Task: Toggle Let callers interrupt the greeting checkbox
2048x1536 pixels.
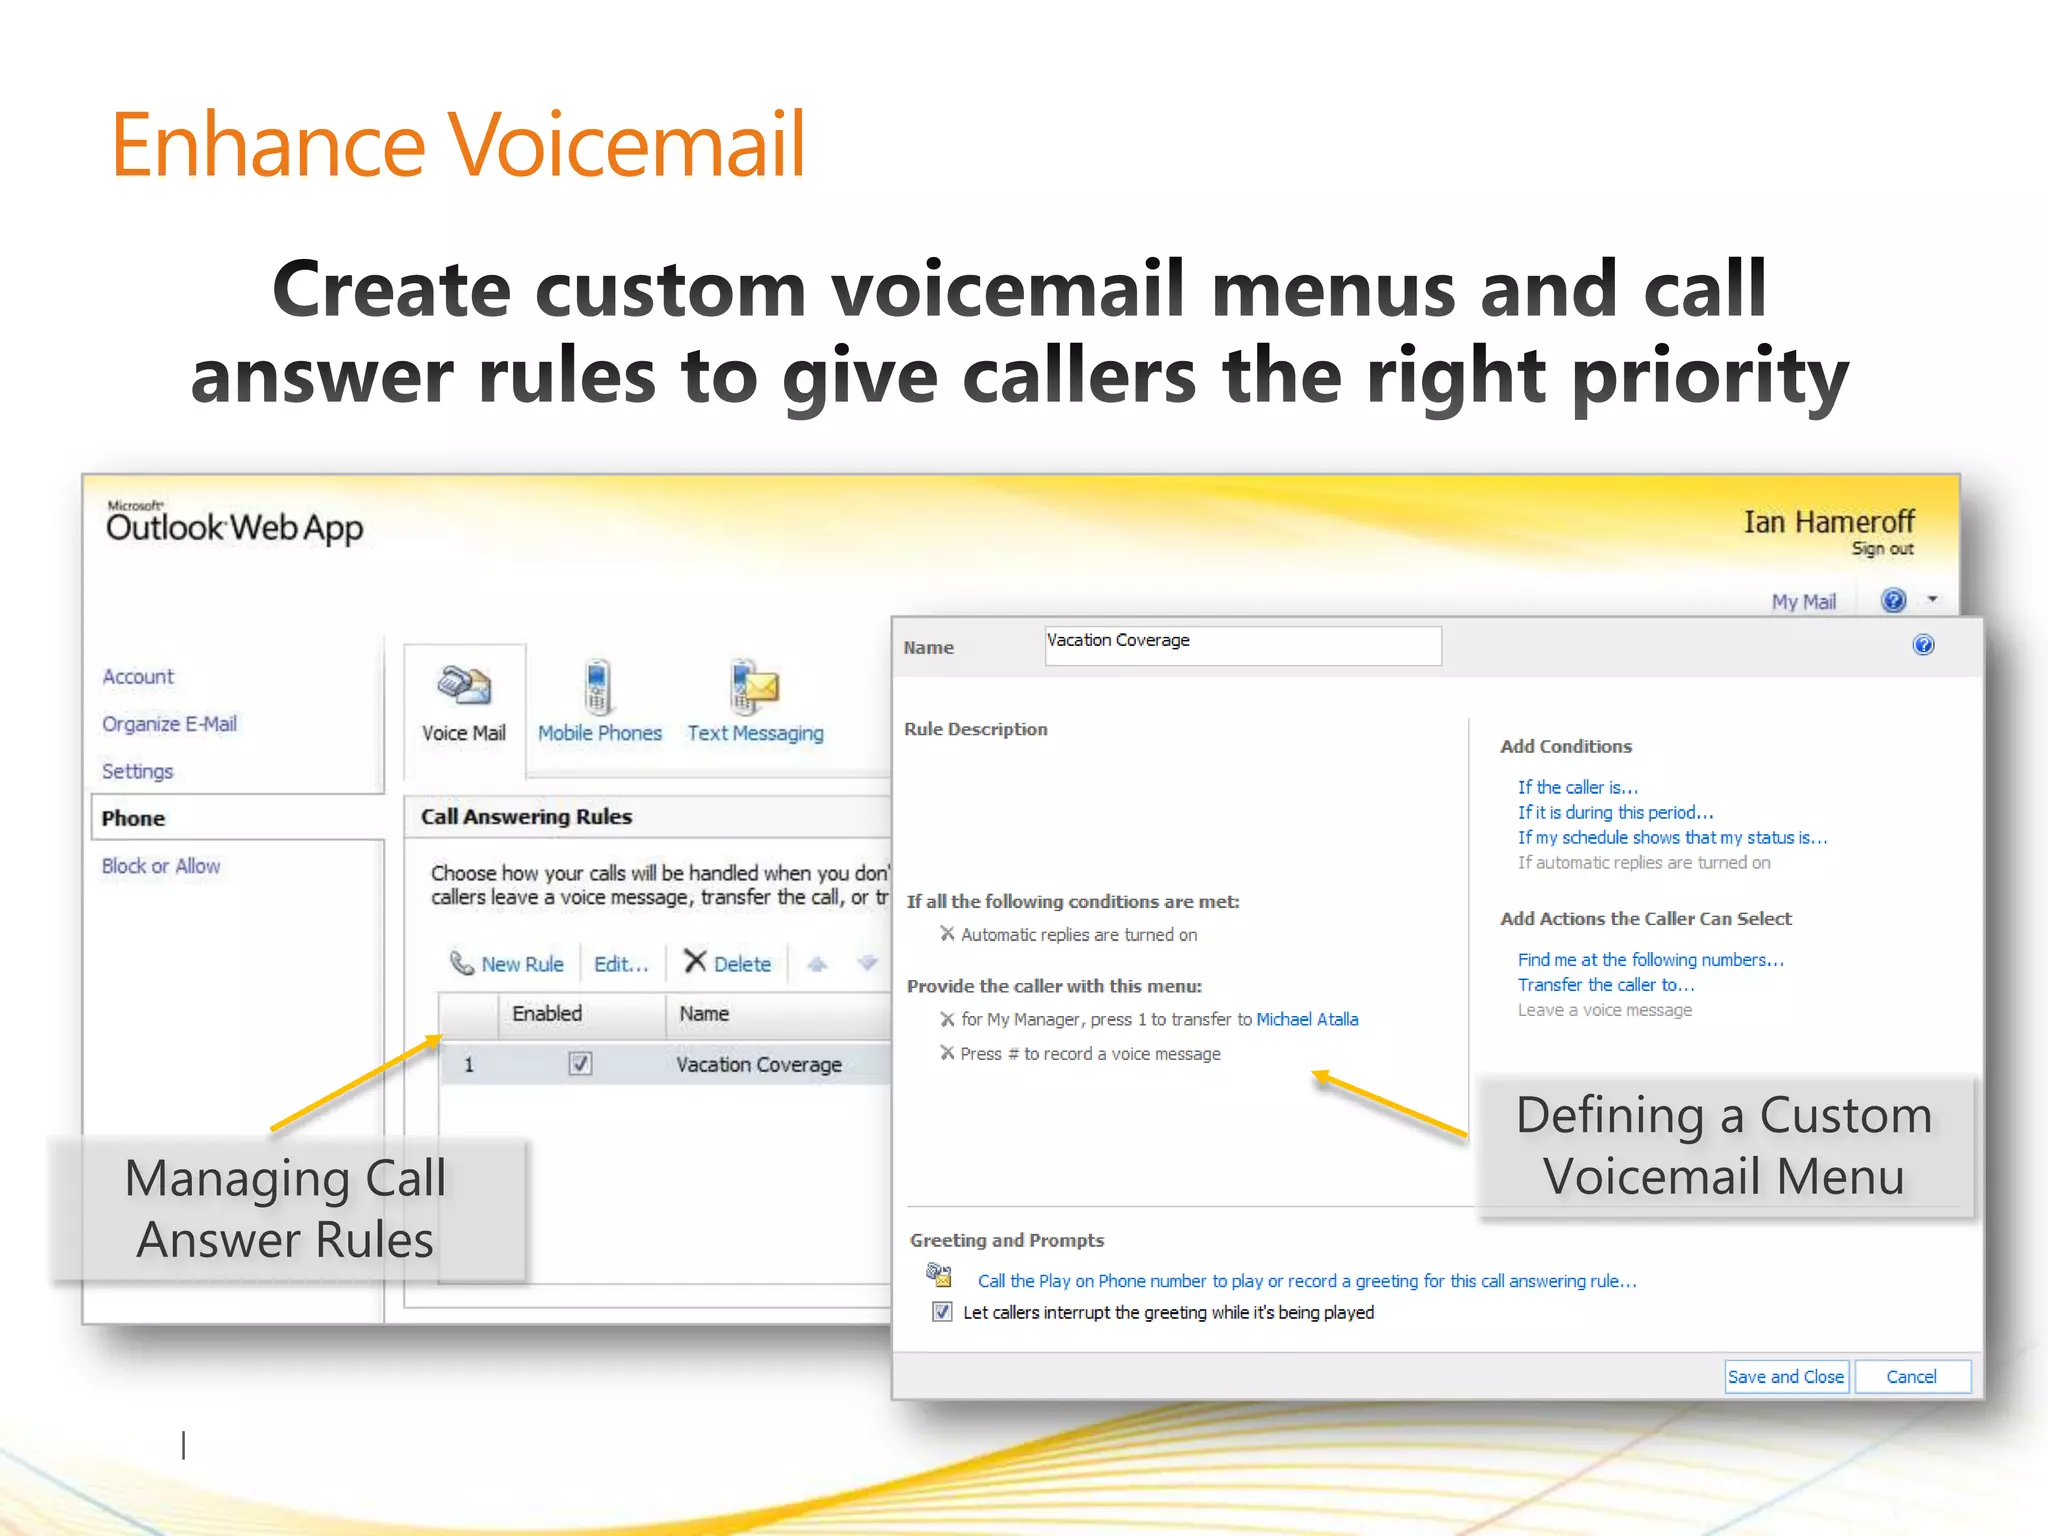Action: tap(942, 1312)
